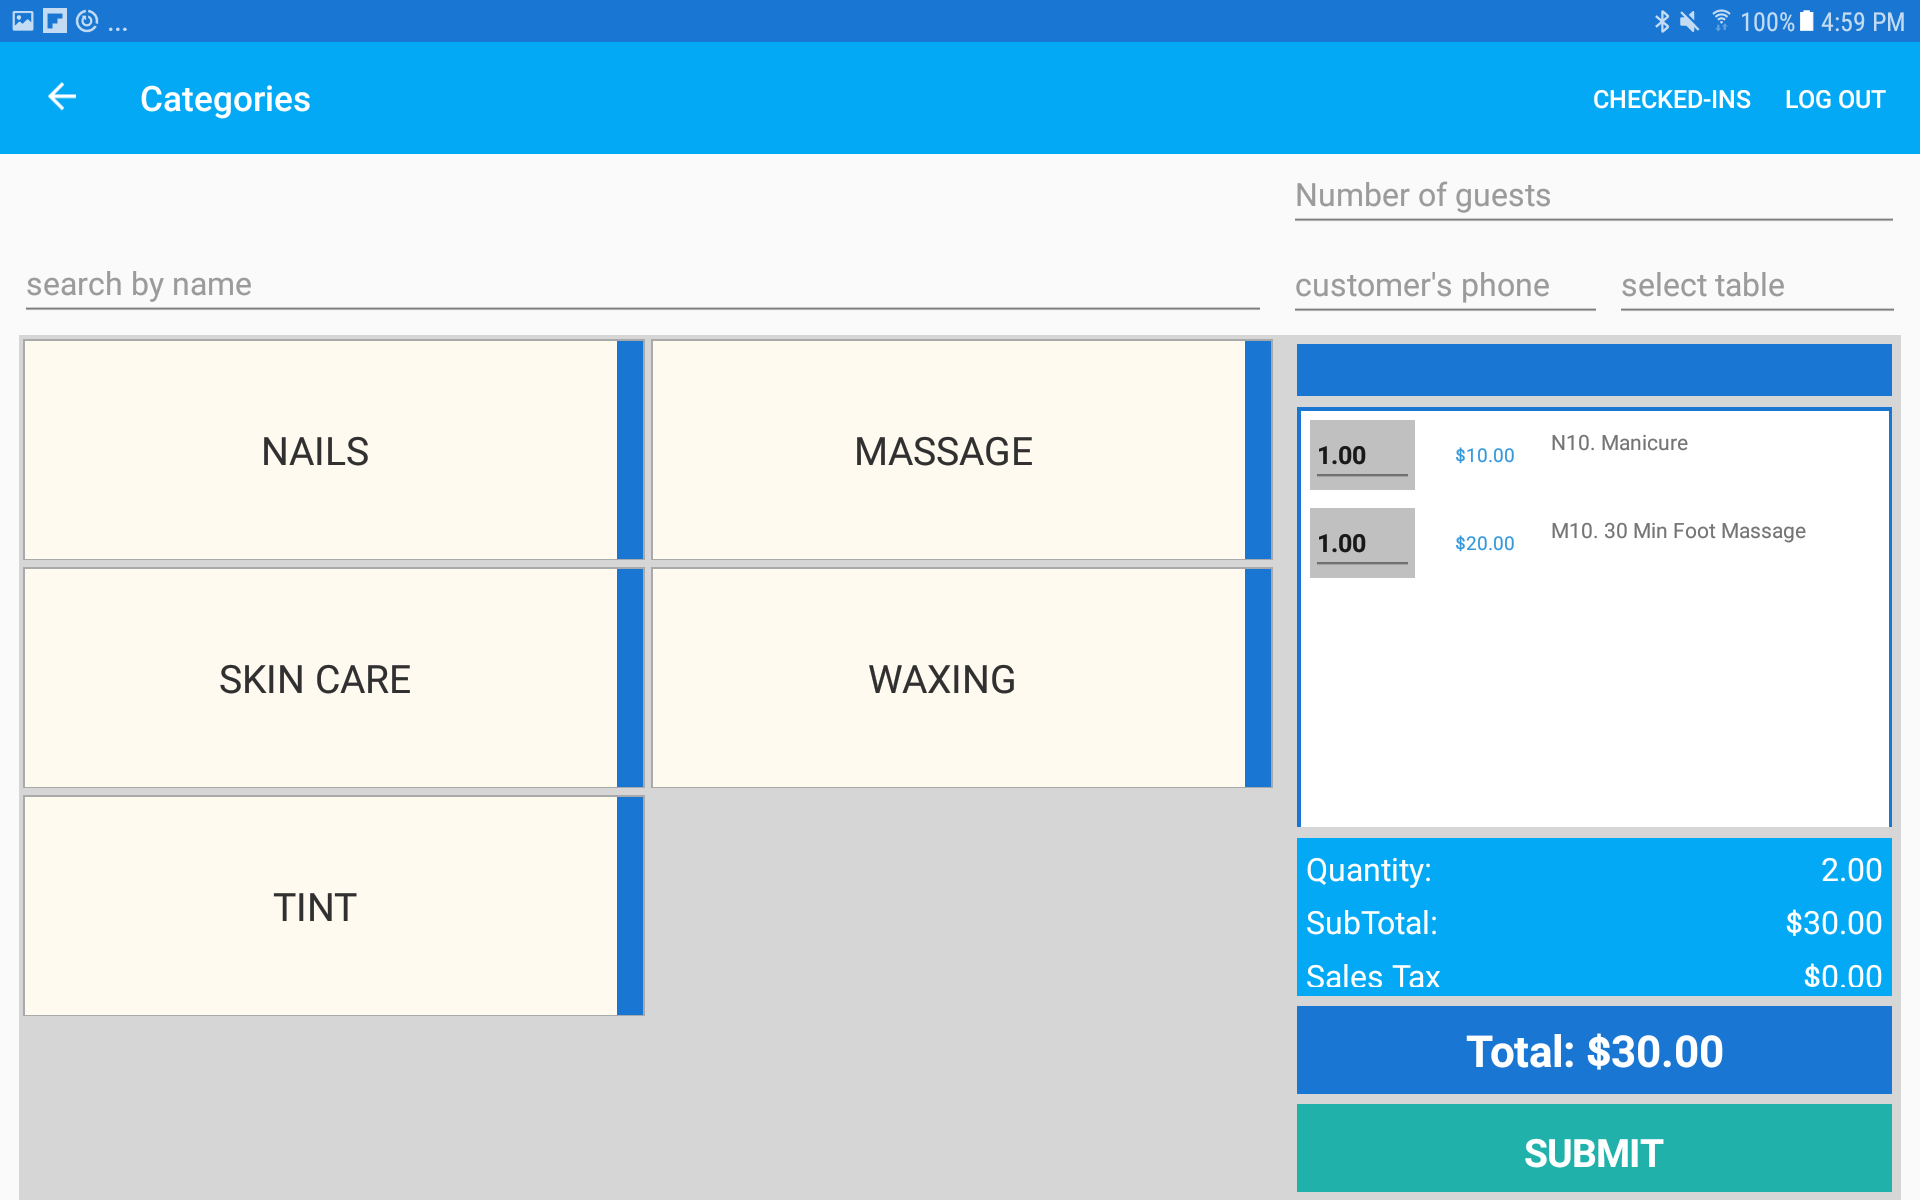Open the NAILS category

point(313,451)
